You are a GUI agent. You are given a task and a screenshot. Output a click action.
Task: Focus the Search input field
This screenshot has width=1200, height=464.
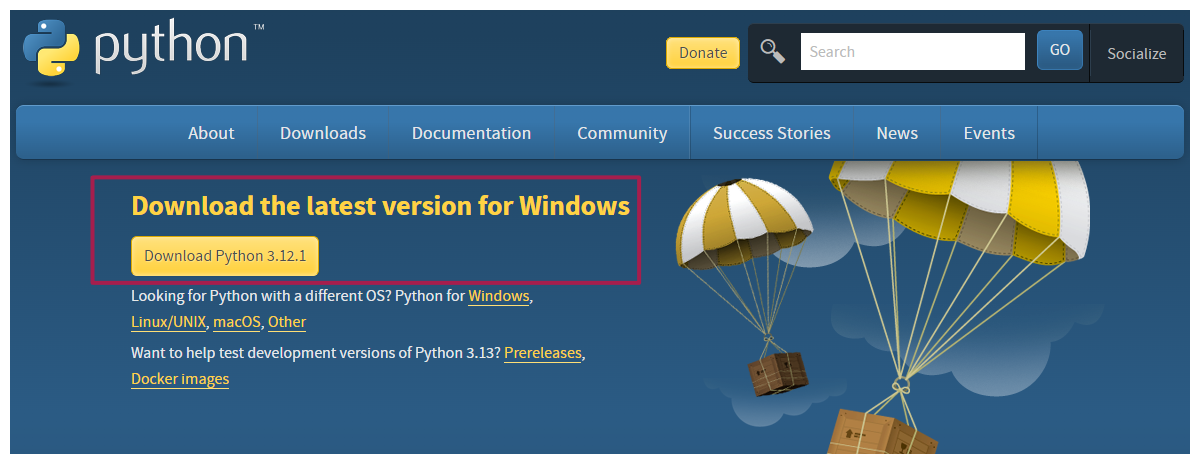coord(912,51)
